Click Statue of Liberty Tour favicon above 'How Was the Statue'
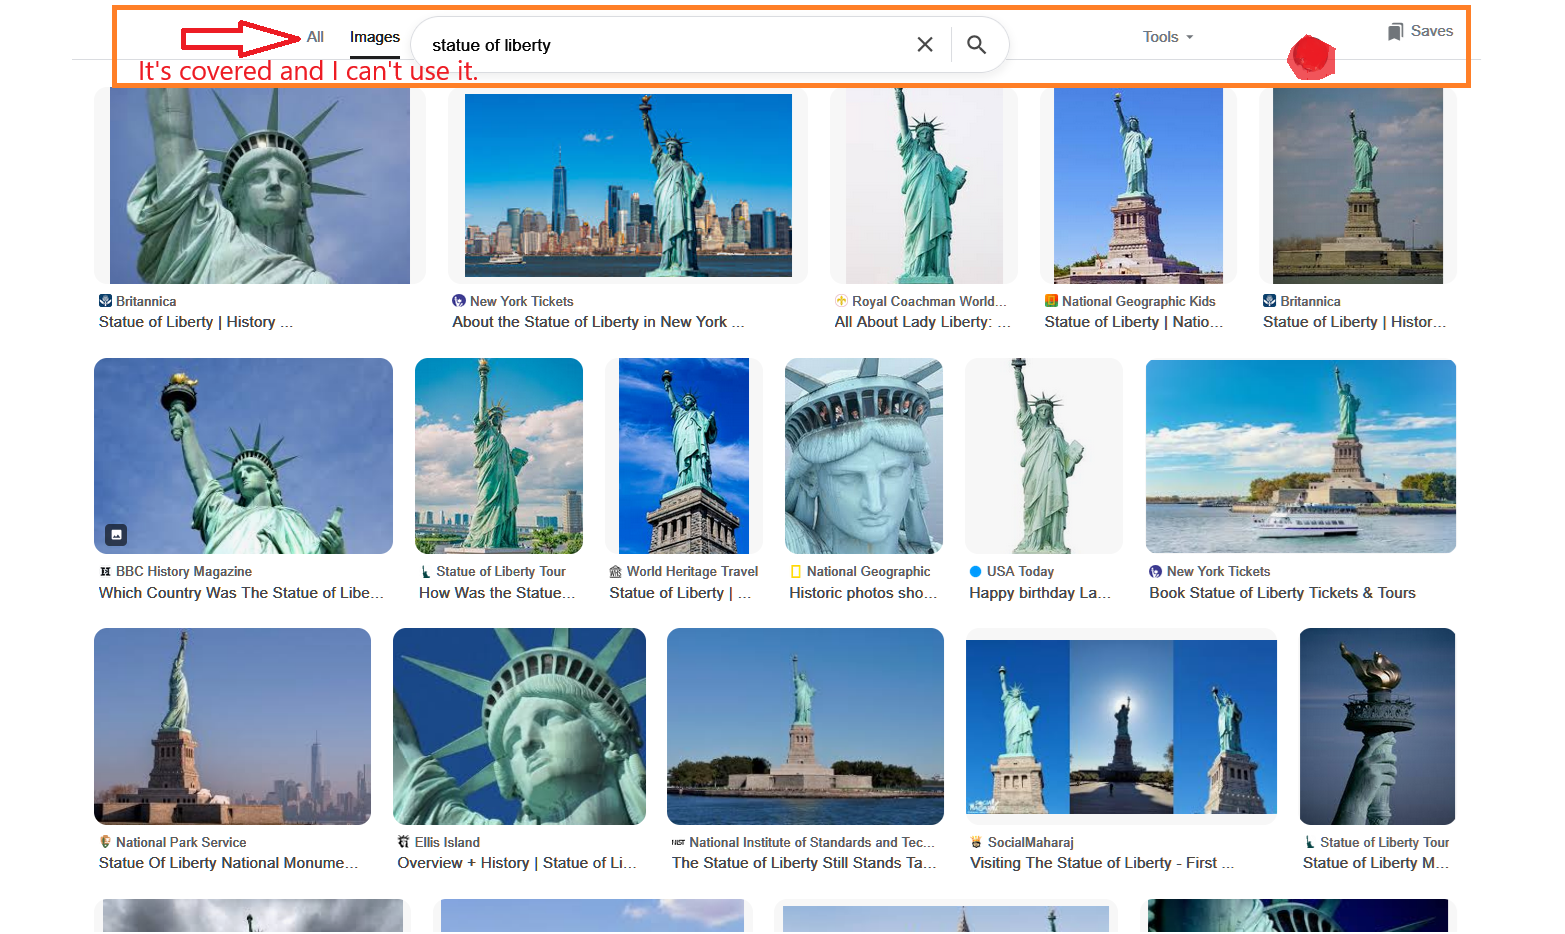This screenshot has width=1565, height=934. tap(425, 571)
